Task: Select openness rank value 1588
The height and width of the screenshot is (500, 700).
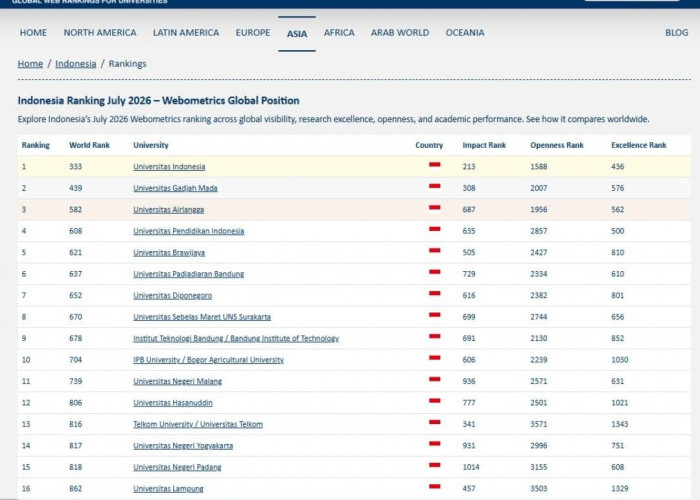Action: tap(539, 167)
